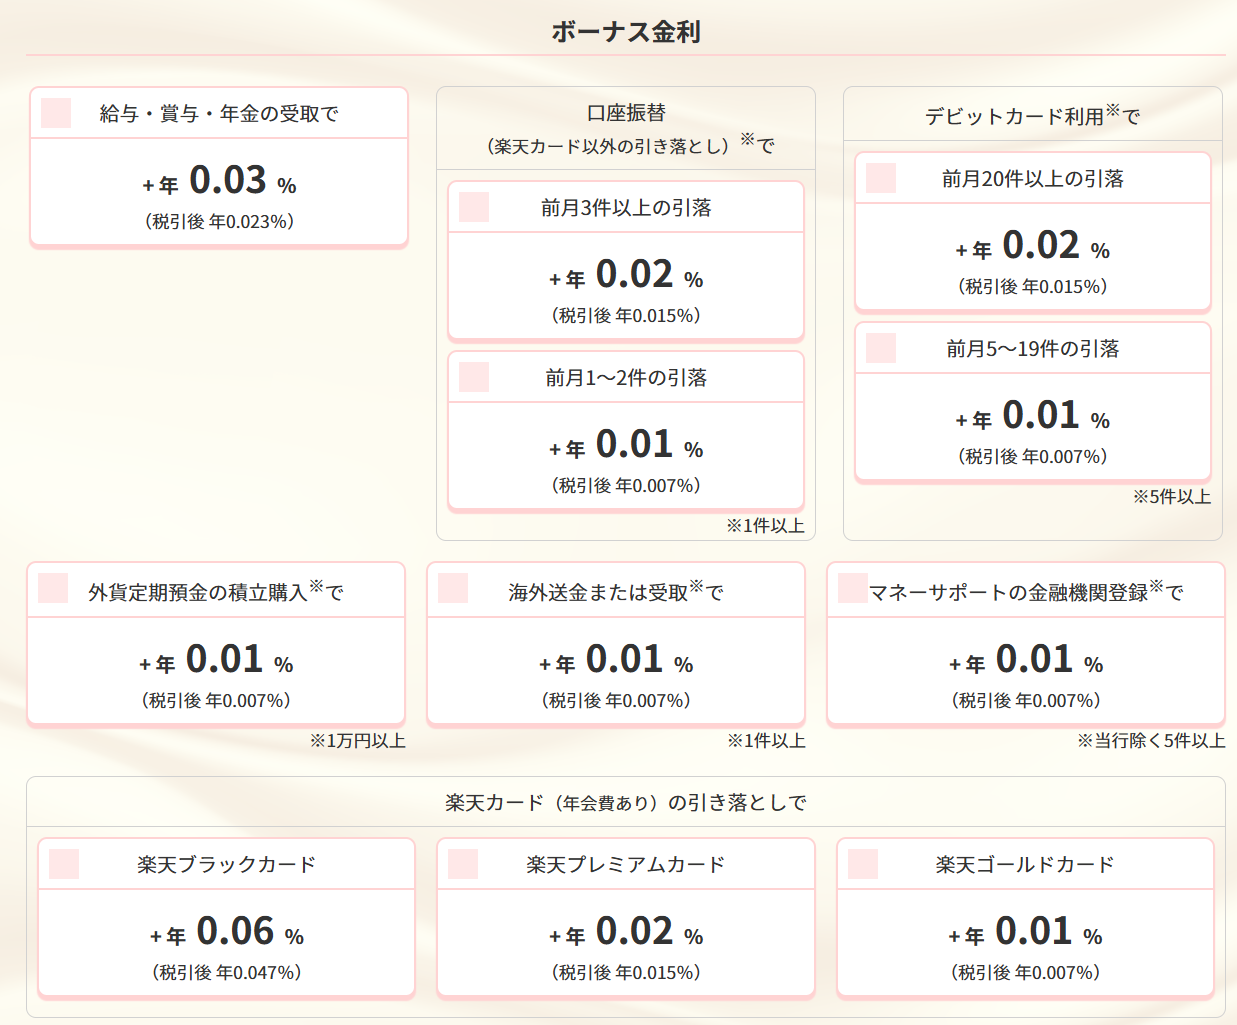Check the マネーサポートの金融機関登録 box
The image size is (1237, 1025).
[x=853, y=588]
